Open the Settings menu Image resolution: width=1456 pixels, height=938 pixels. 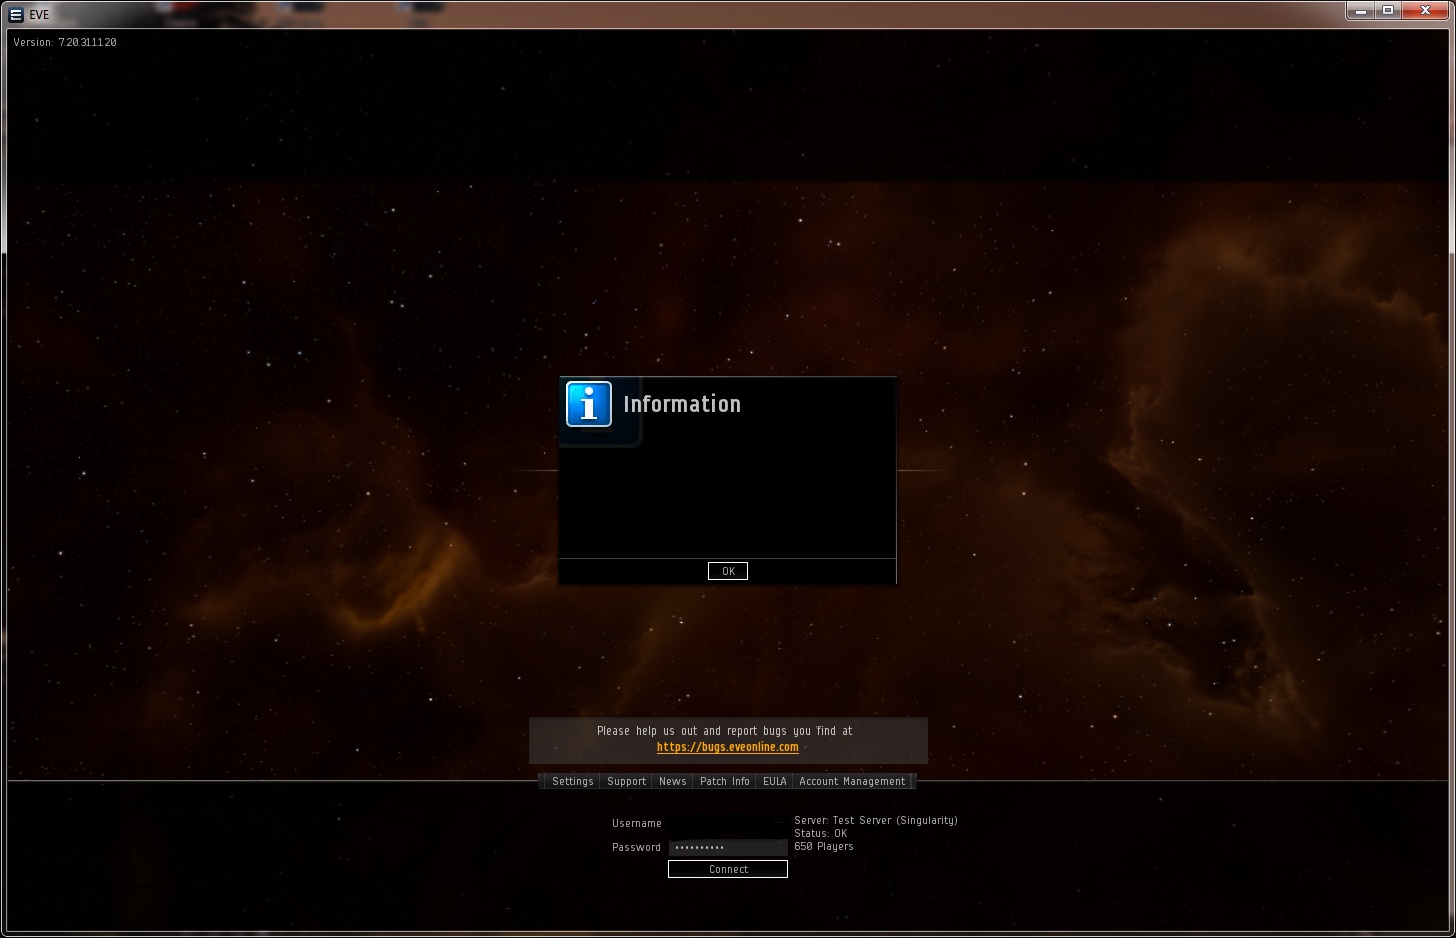point(573,781)
